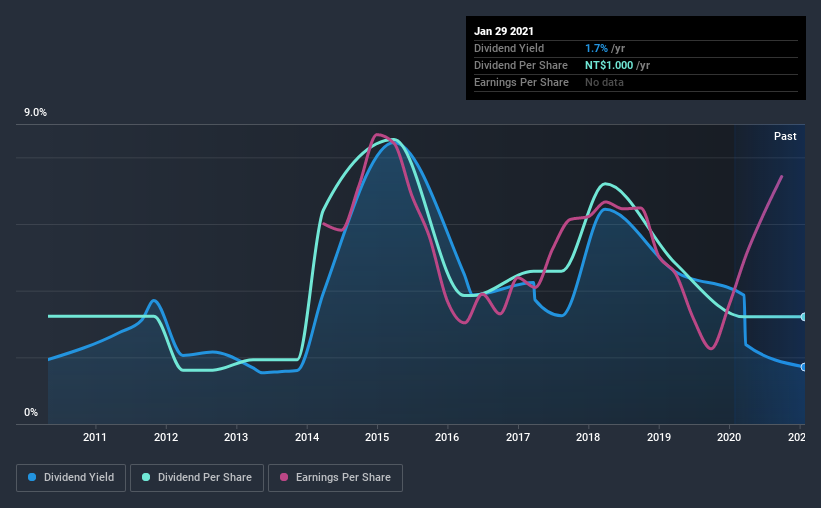Click the NT$1.000 dividend per share value

click(609, 65)
